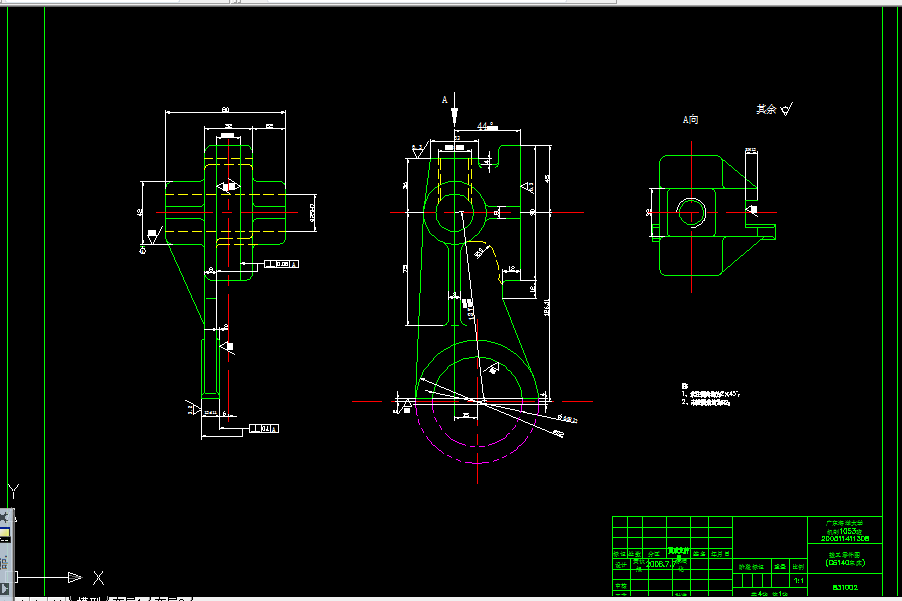Select the 0.1 A tolerance frame at bottom

pos(264,428)
